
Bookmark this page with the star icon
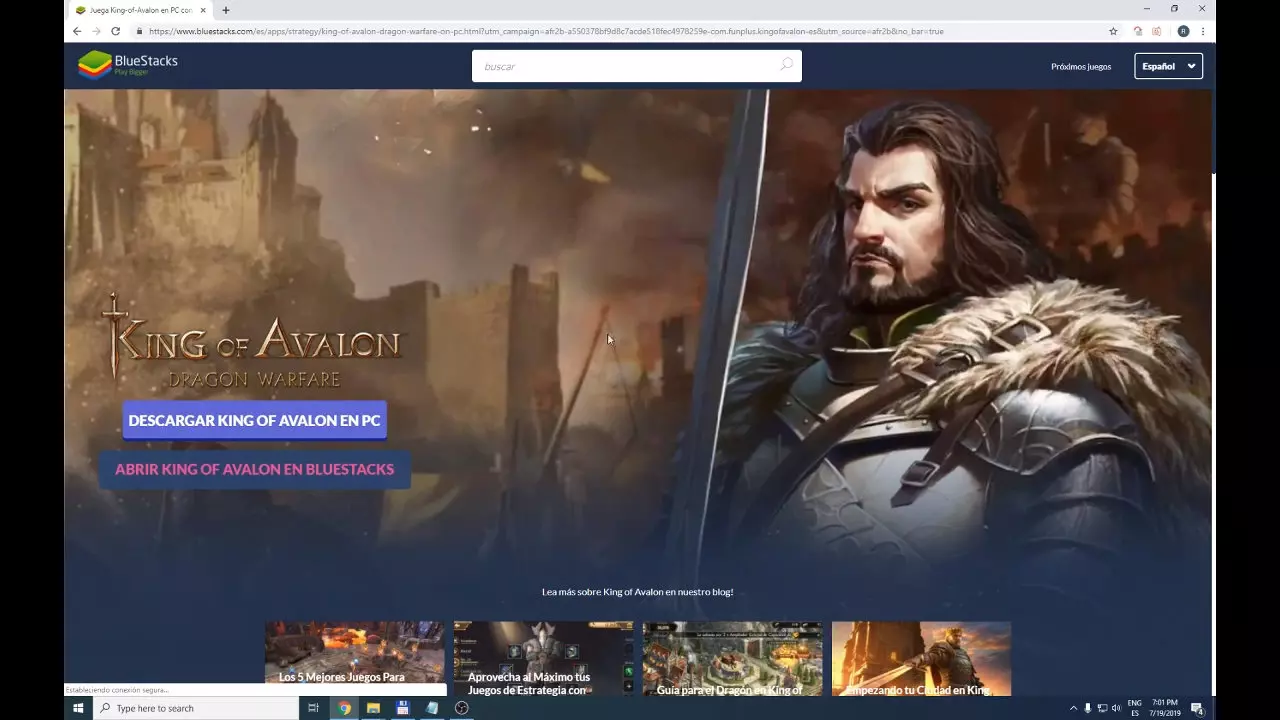1113,31
